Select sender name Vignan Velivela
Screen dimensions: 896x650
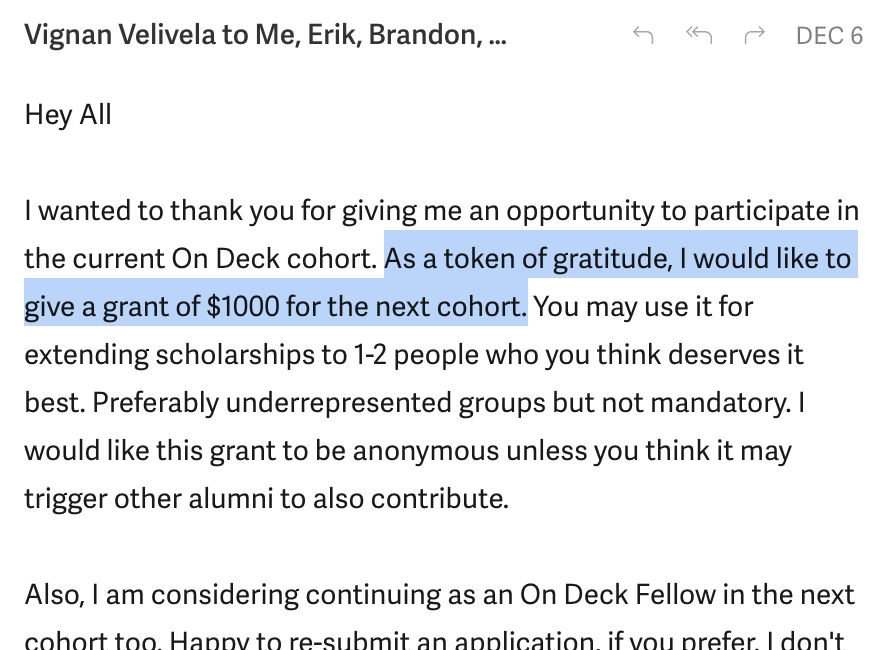[x=120, y=35]
